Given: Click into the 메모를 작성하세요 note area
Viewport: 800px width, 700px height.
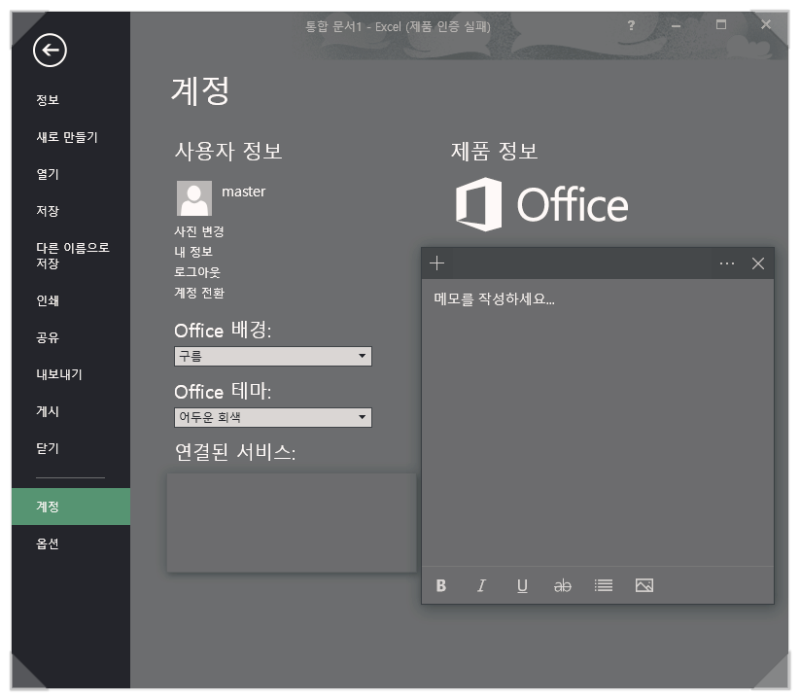Looking at the screenshot, I should pyautogui.click(x=597, y=422).
